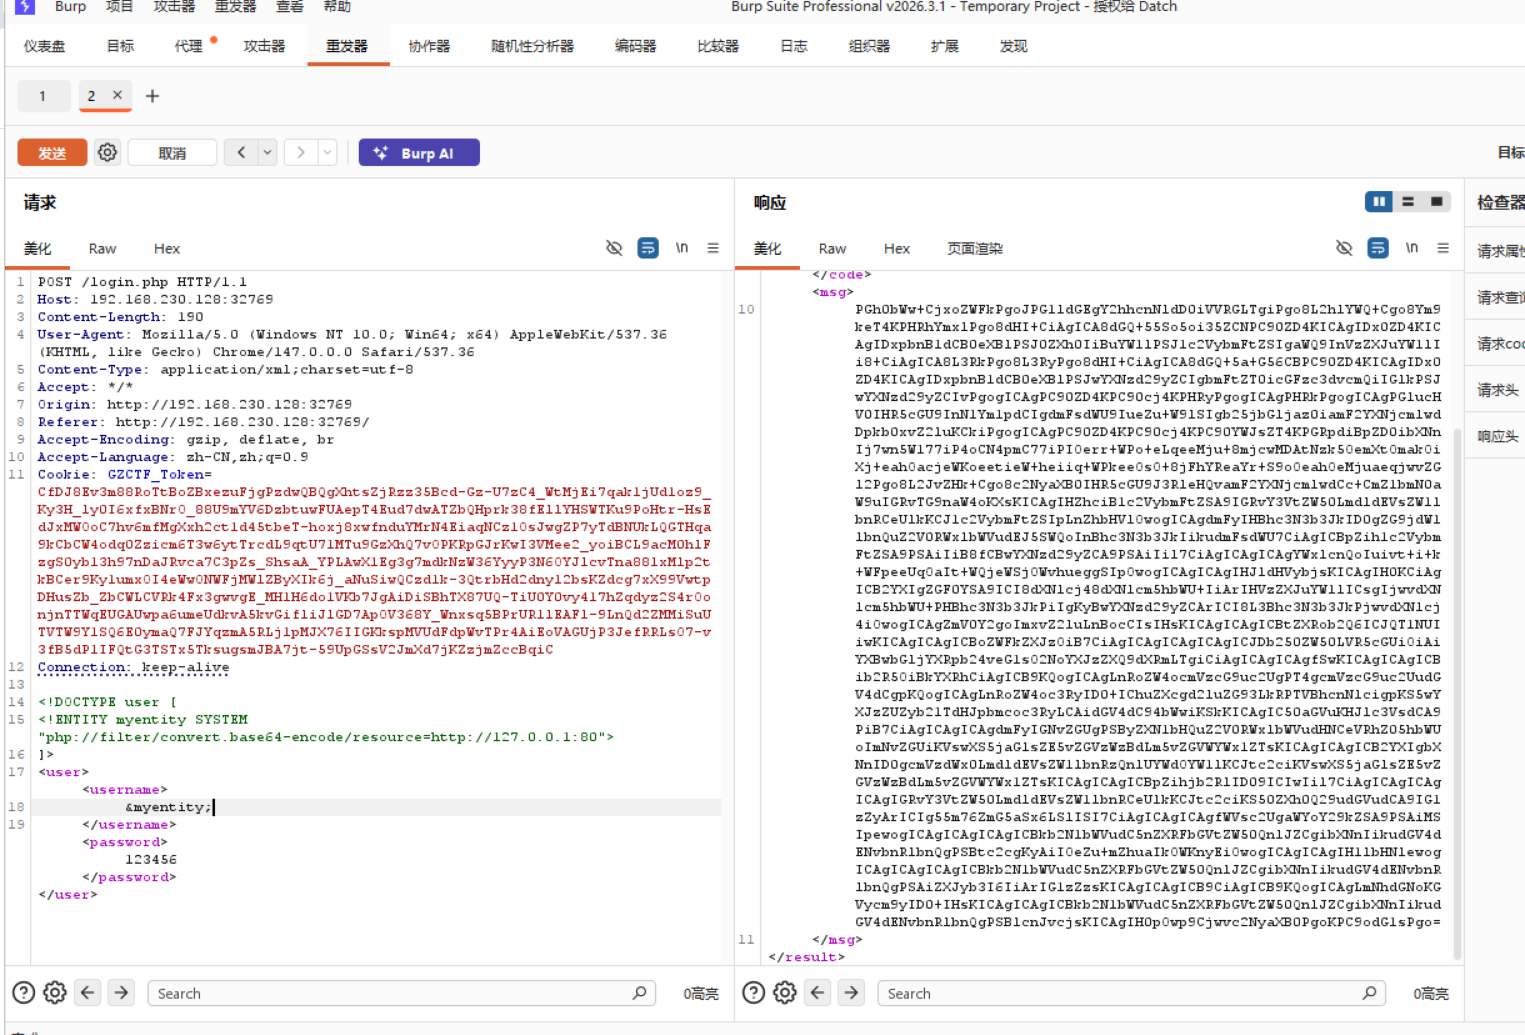Focus the response Search field
This screenshot has height=1035, width=1525.
click(1131, 992)
